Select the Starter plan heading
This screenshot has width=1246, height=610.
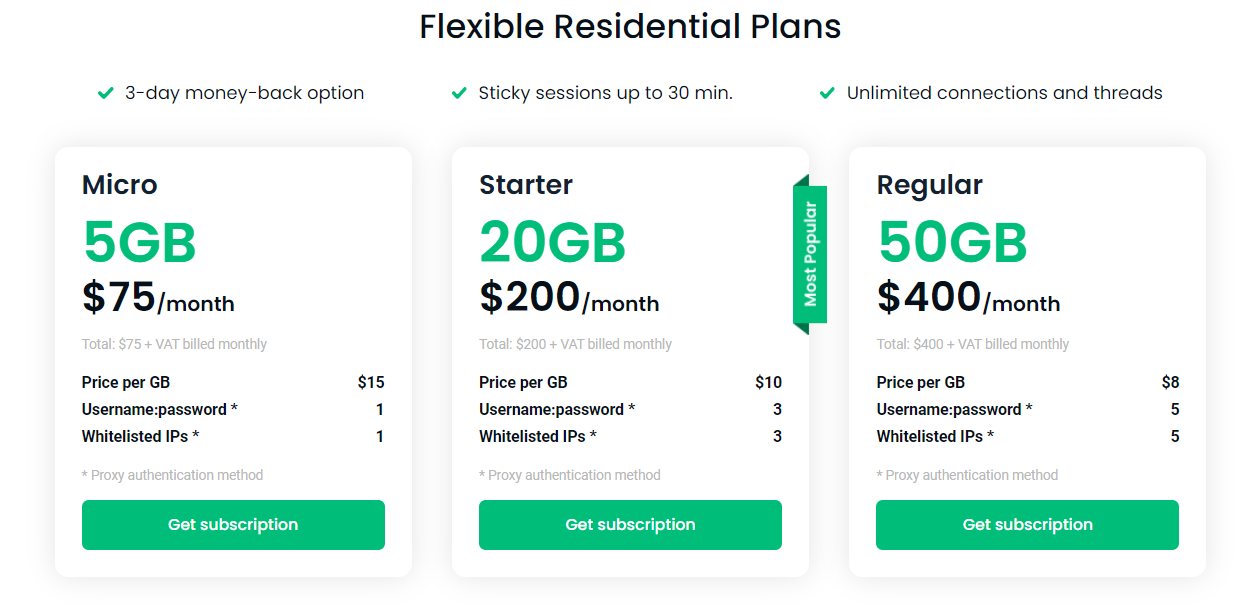coord(526,185)
